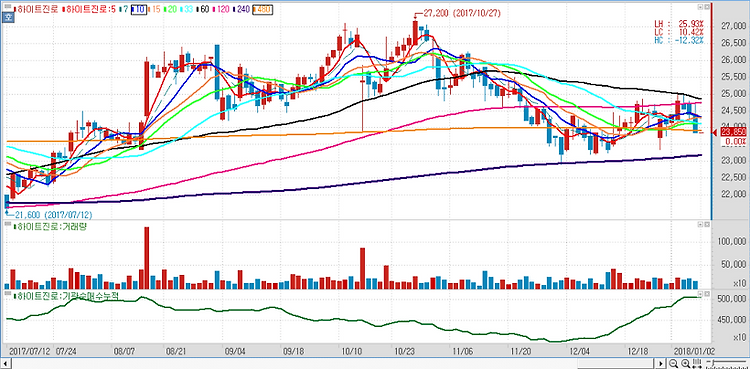The image size is (750, 369).
Task: Select the boxed 480-day moving average legend
Action: click(263, 9)
